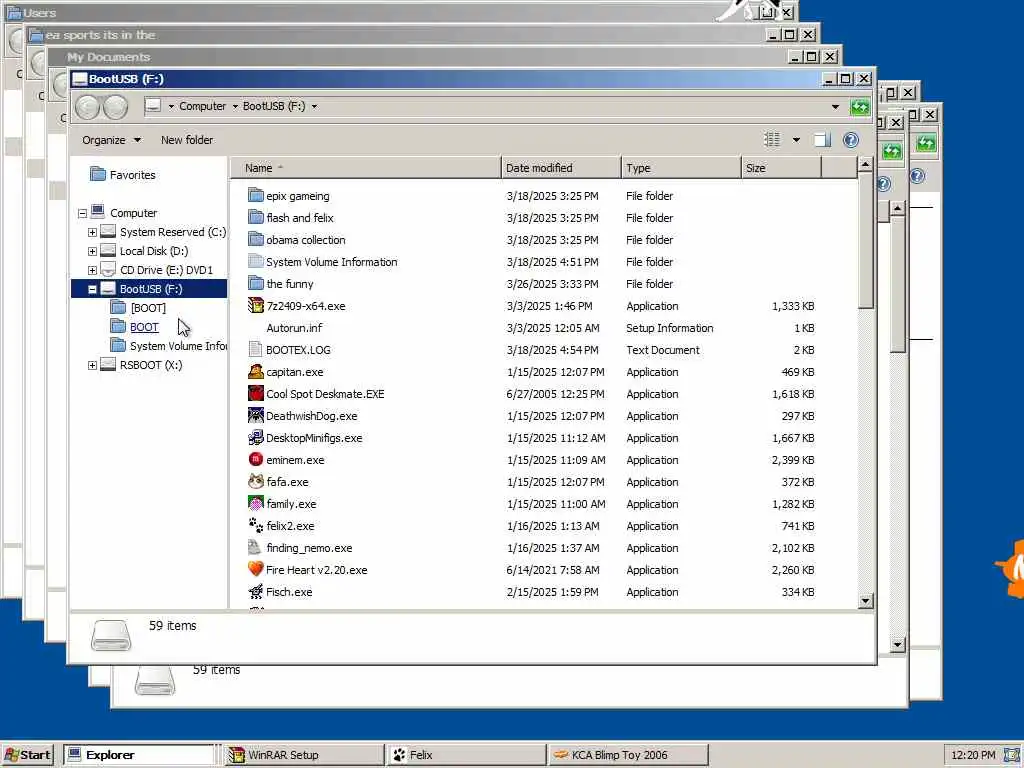The image size is (1024, 768).
Task: Expand the RSBOOT (X:) tree node
Action: pos(92,366)
